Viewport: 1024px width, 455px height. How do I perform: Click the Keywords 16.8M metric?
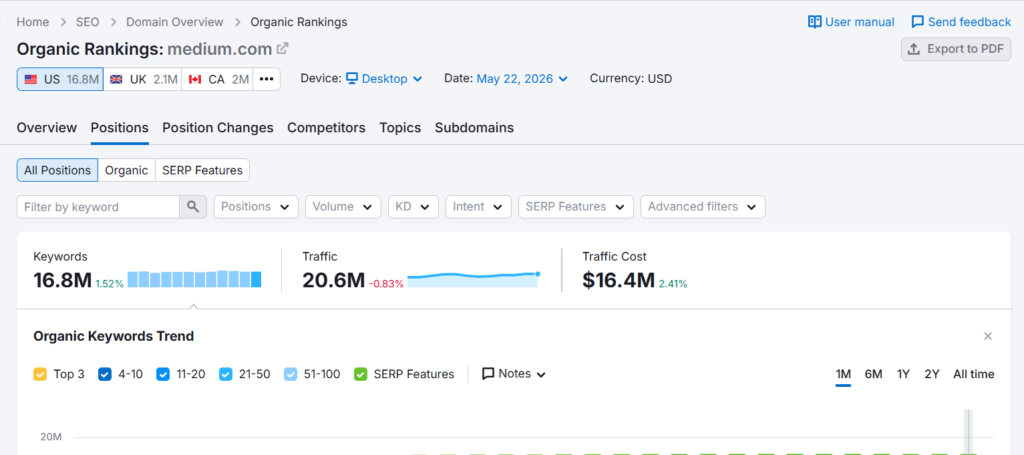[63, 281]
